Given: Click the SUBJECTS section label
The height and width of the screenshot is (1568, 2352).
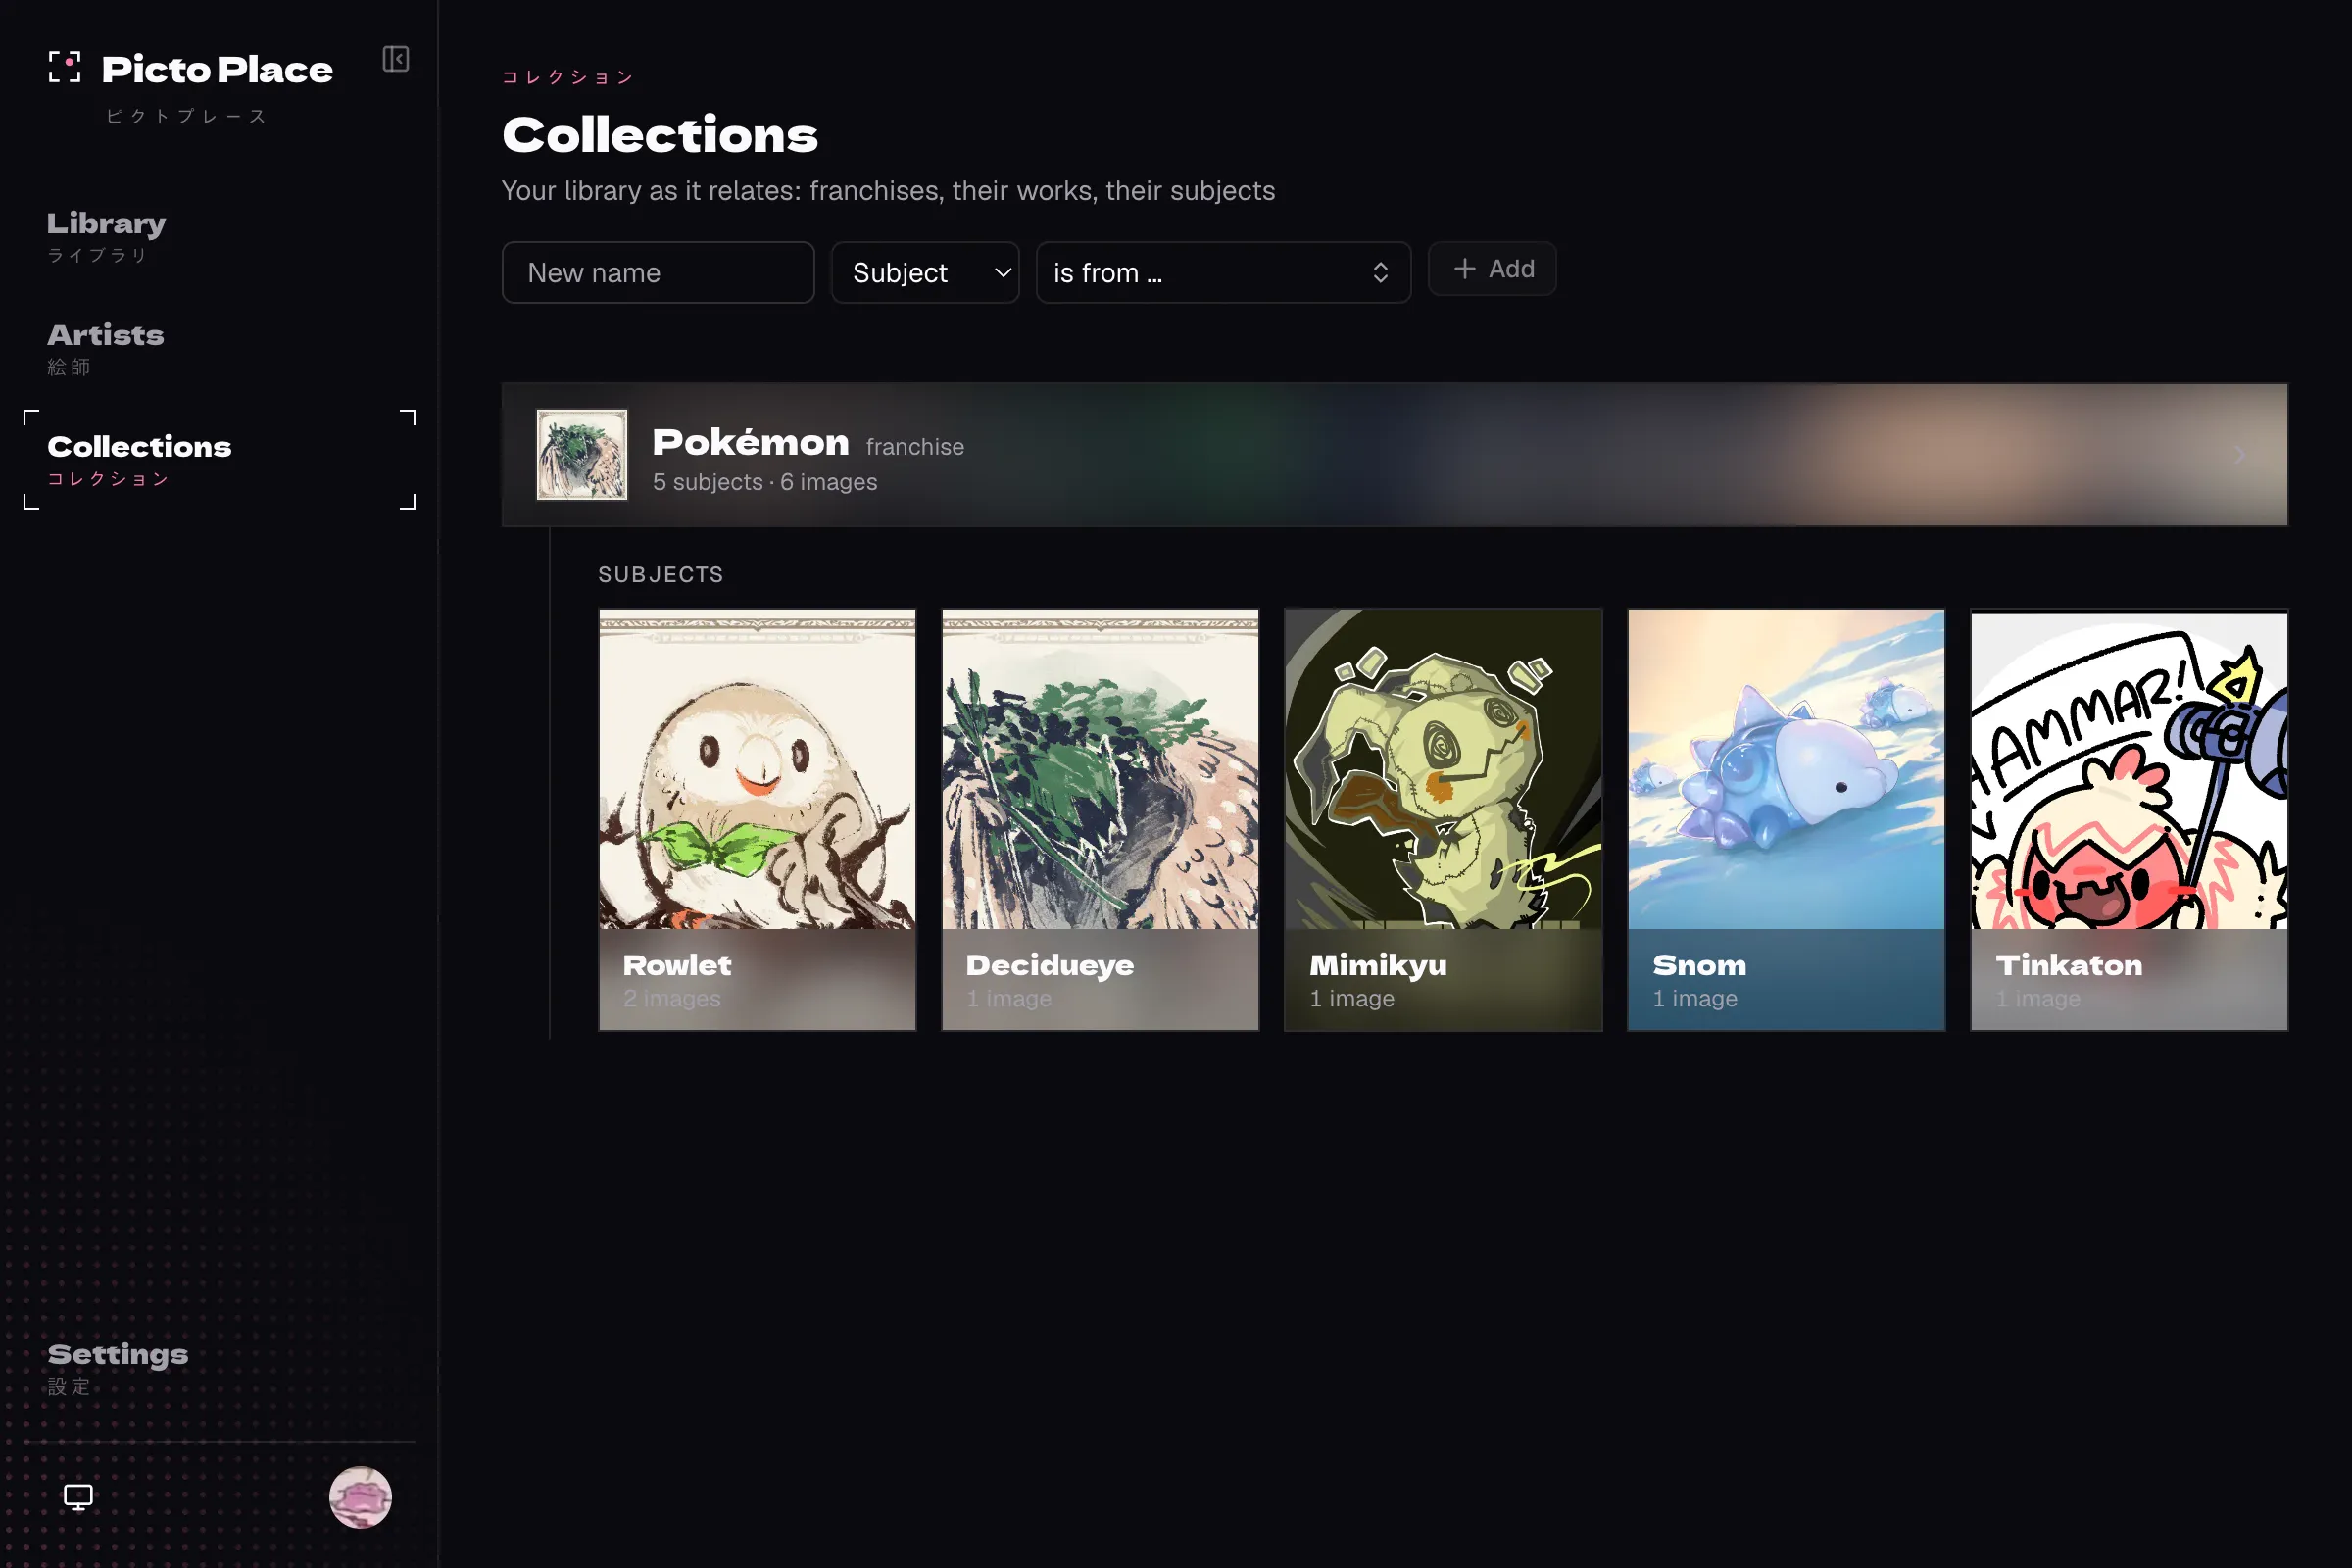Looking at the screenshot, I should click(x=661, y=574).
